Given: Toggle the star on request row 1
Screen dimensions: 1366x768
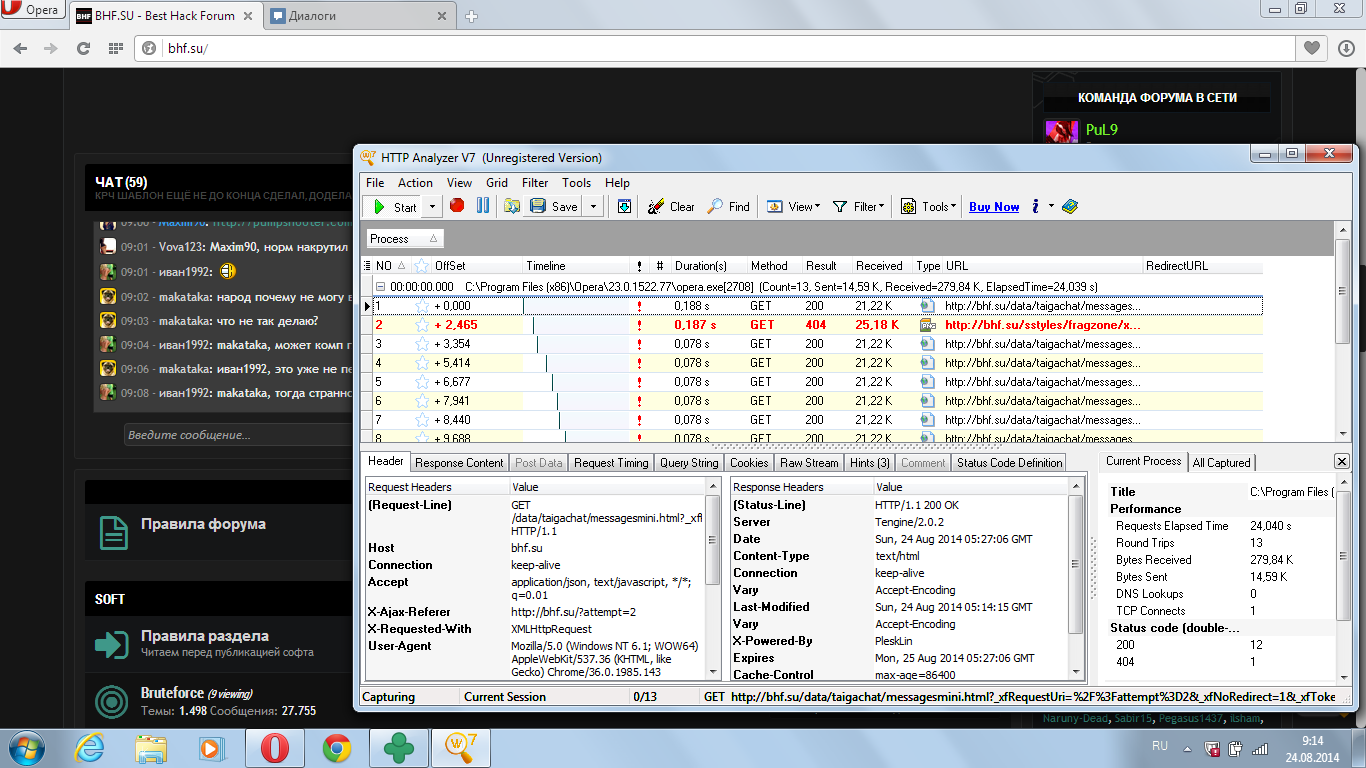Looking at the screenshot, I should [x=422, y=306].
